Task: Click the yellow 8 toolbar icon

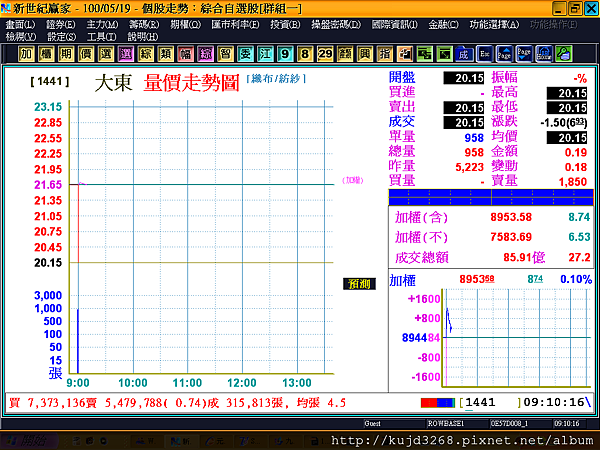Action: click(305, 54)
